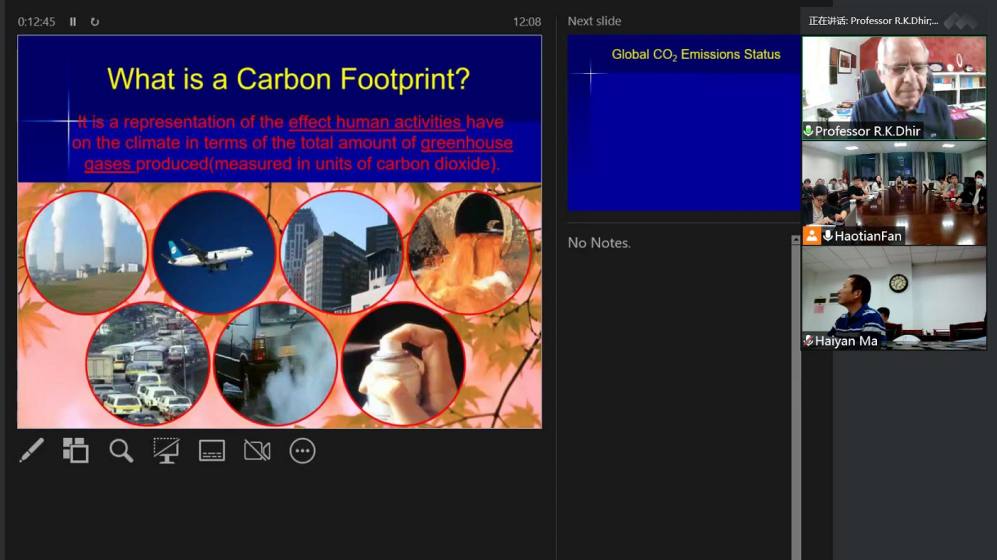Viewport: 997px width, 560px height.
Task: Toggle subtitles icon in presenter toolbar
Action: click(x=212, y=451)
